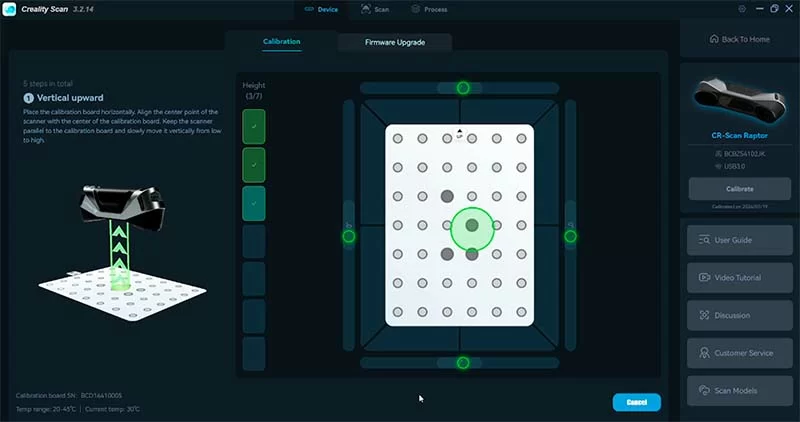Click the up arrow marker on calibration board
Viewport: 800px width, 422px height.
pyautogui.click(x=459, y=133)
